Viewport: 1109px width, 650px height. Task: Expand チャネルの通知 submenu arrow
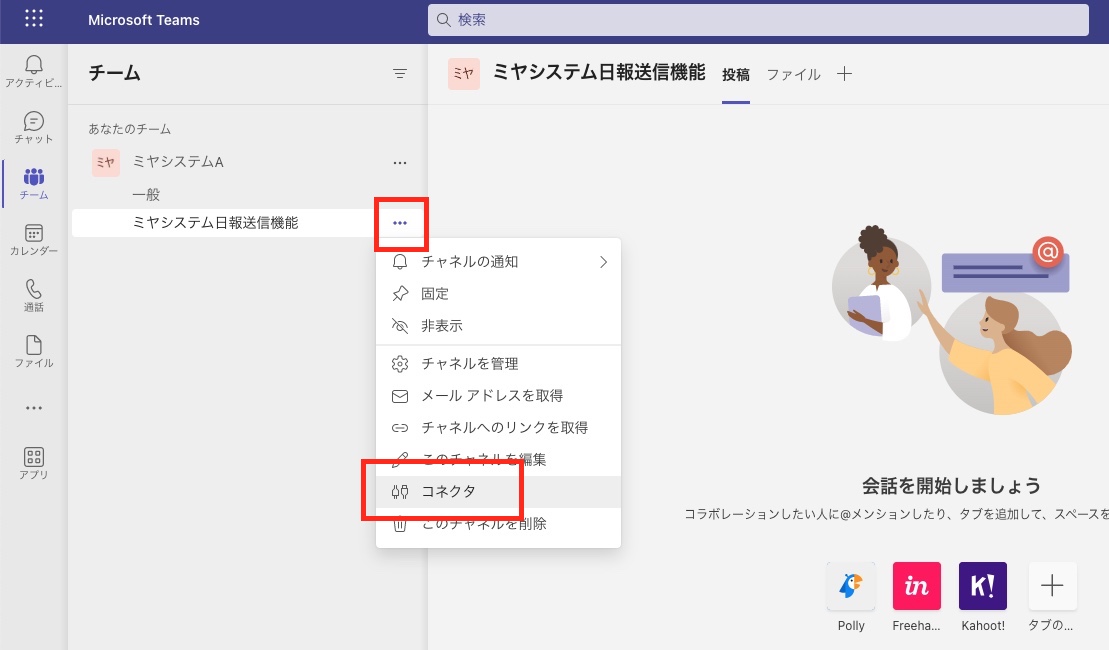tap(603, 262)
